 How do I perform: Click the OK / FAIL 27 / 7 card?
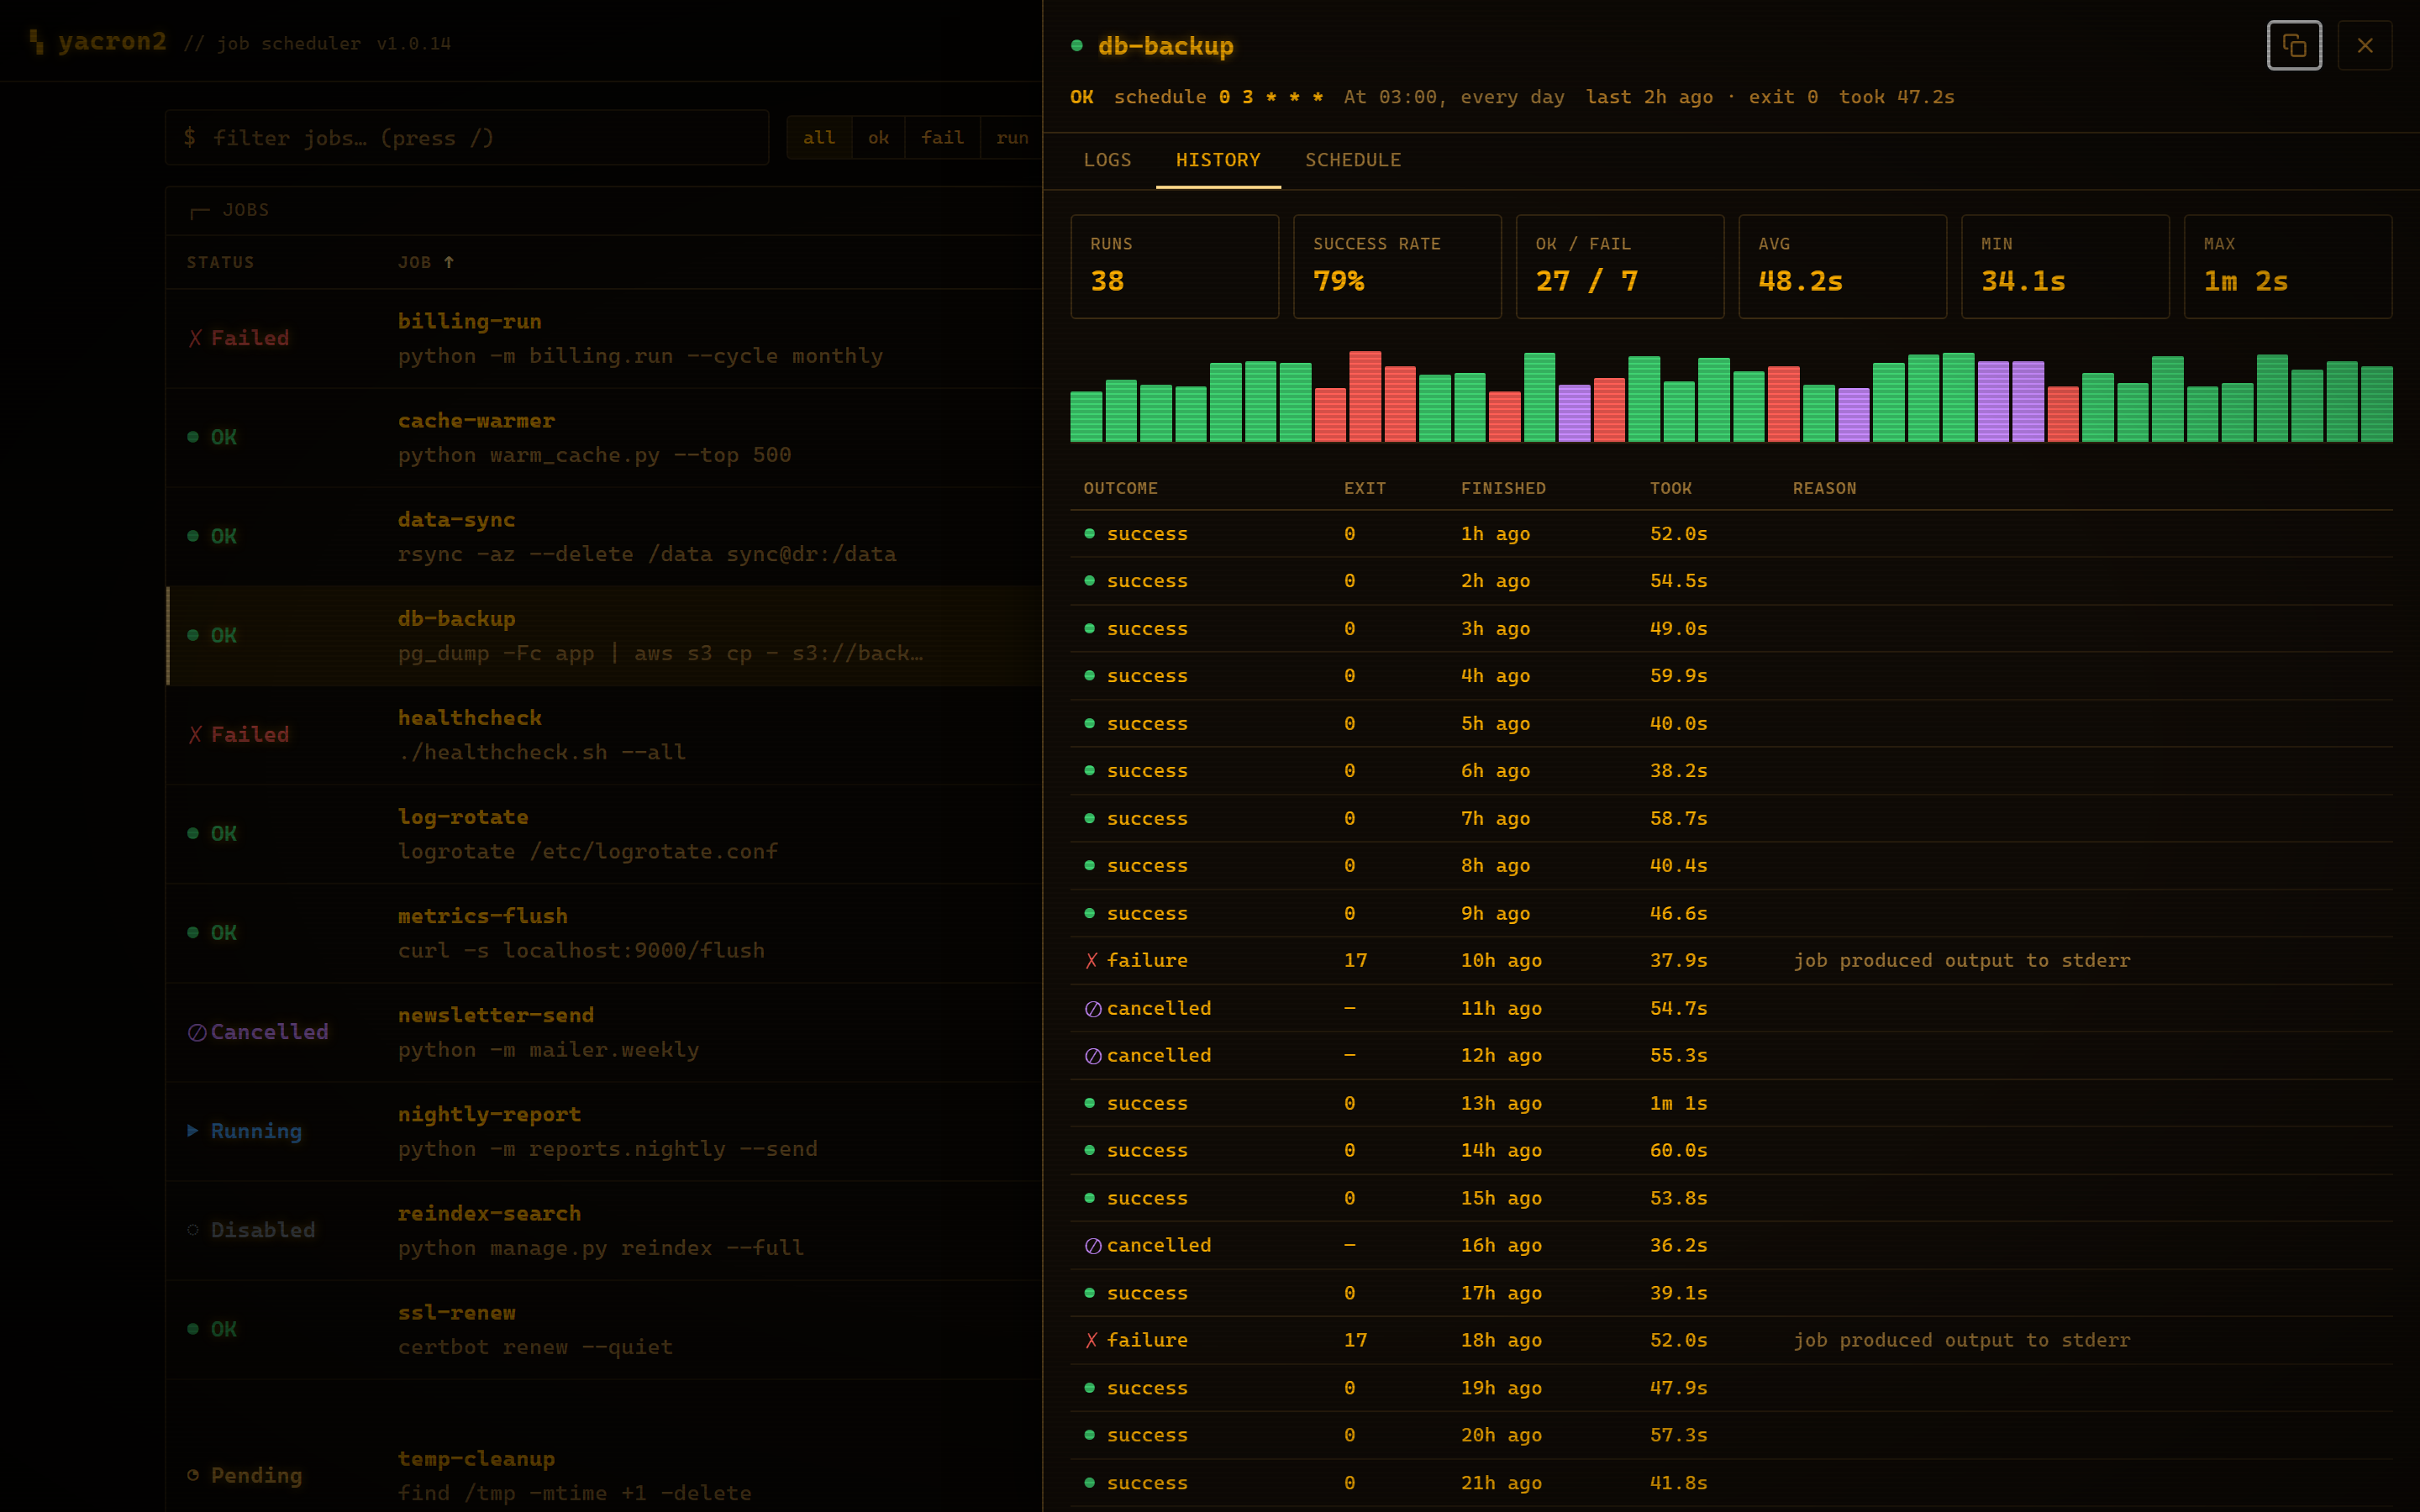click(x=1620, y=267)
